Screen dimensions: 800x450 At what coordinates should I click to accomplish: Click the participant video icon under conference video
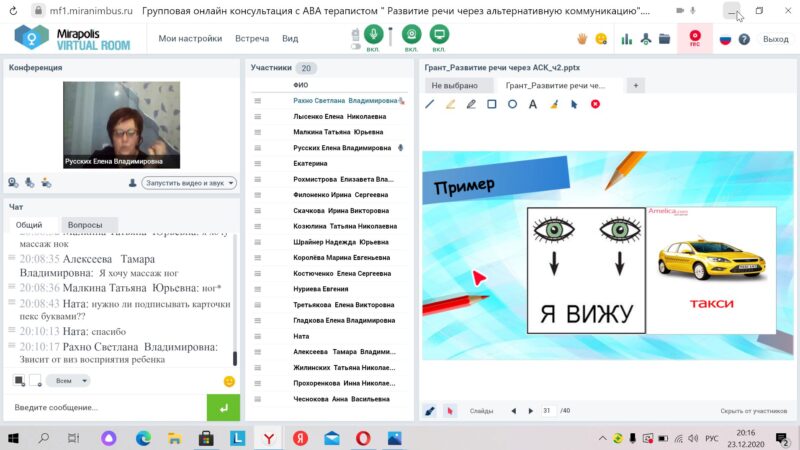pos(46,183)
